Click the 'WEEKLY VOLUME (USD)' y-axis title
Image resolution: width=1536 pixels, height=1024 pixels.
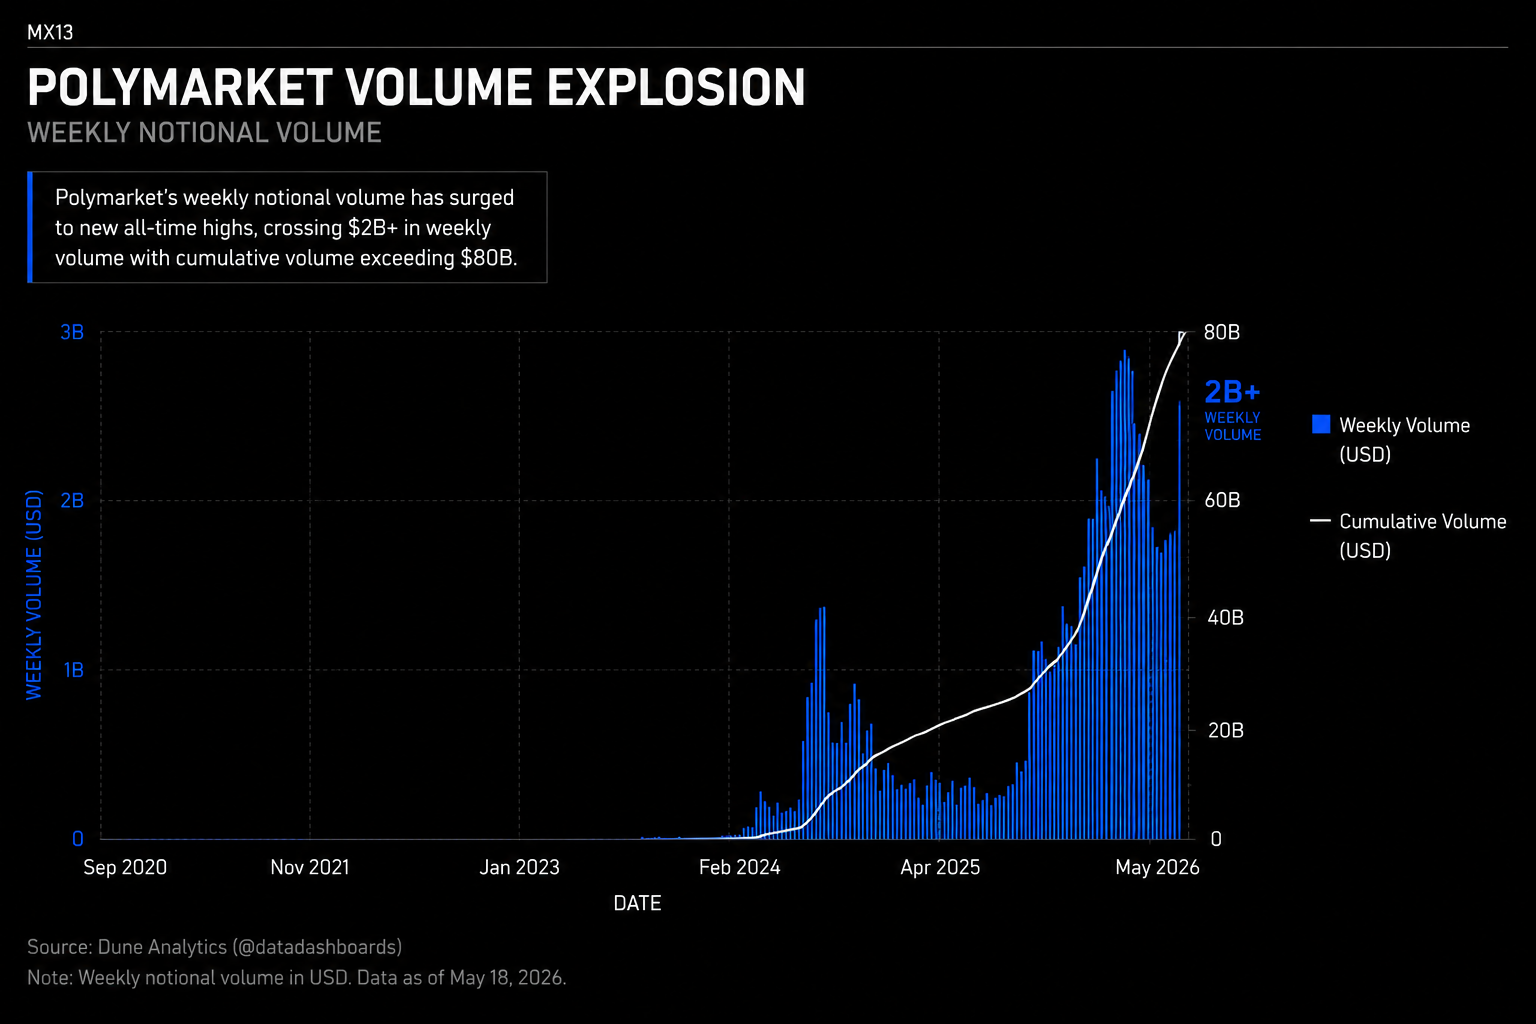[34, 594]
